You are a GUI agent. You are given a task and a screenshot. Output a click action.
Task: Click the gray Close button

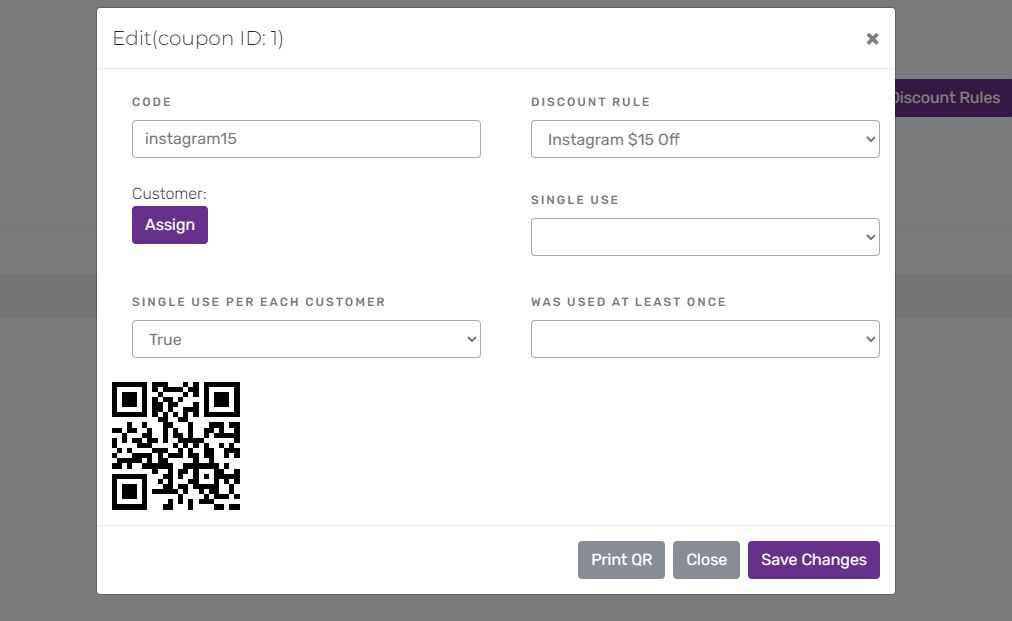pos(706,560)
